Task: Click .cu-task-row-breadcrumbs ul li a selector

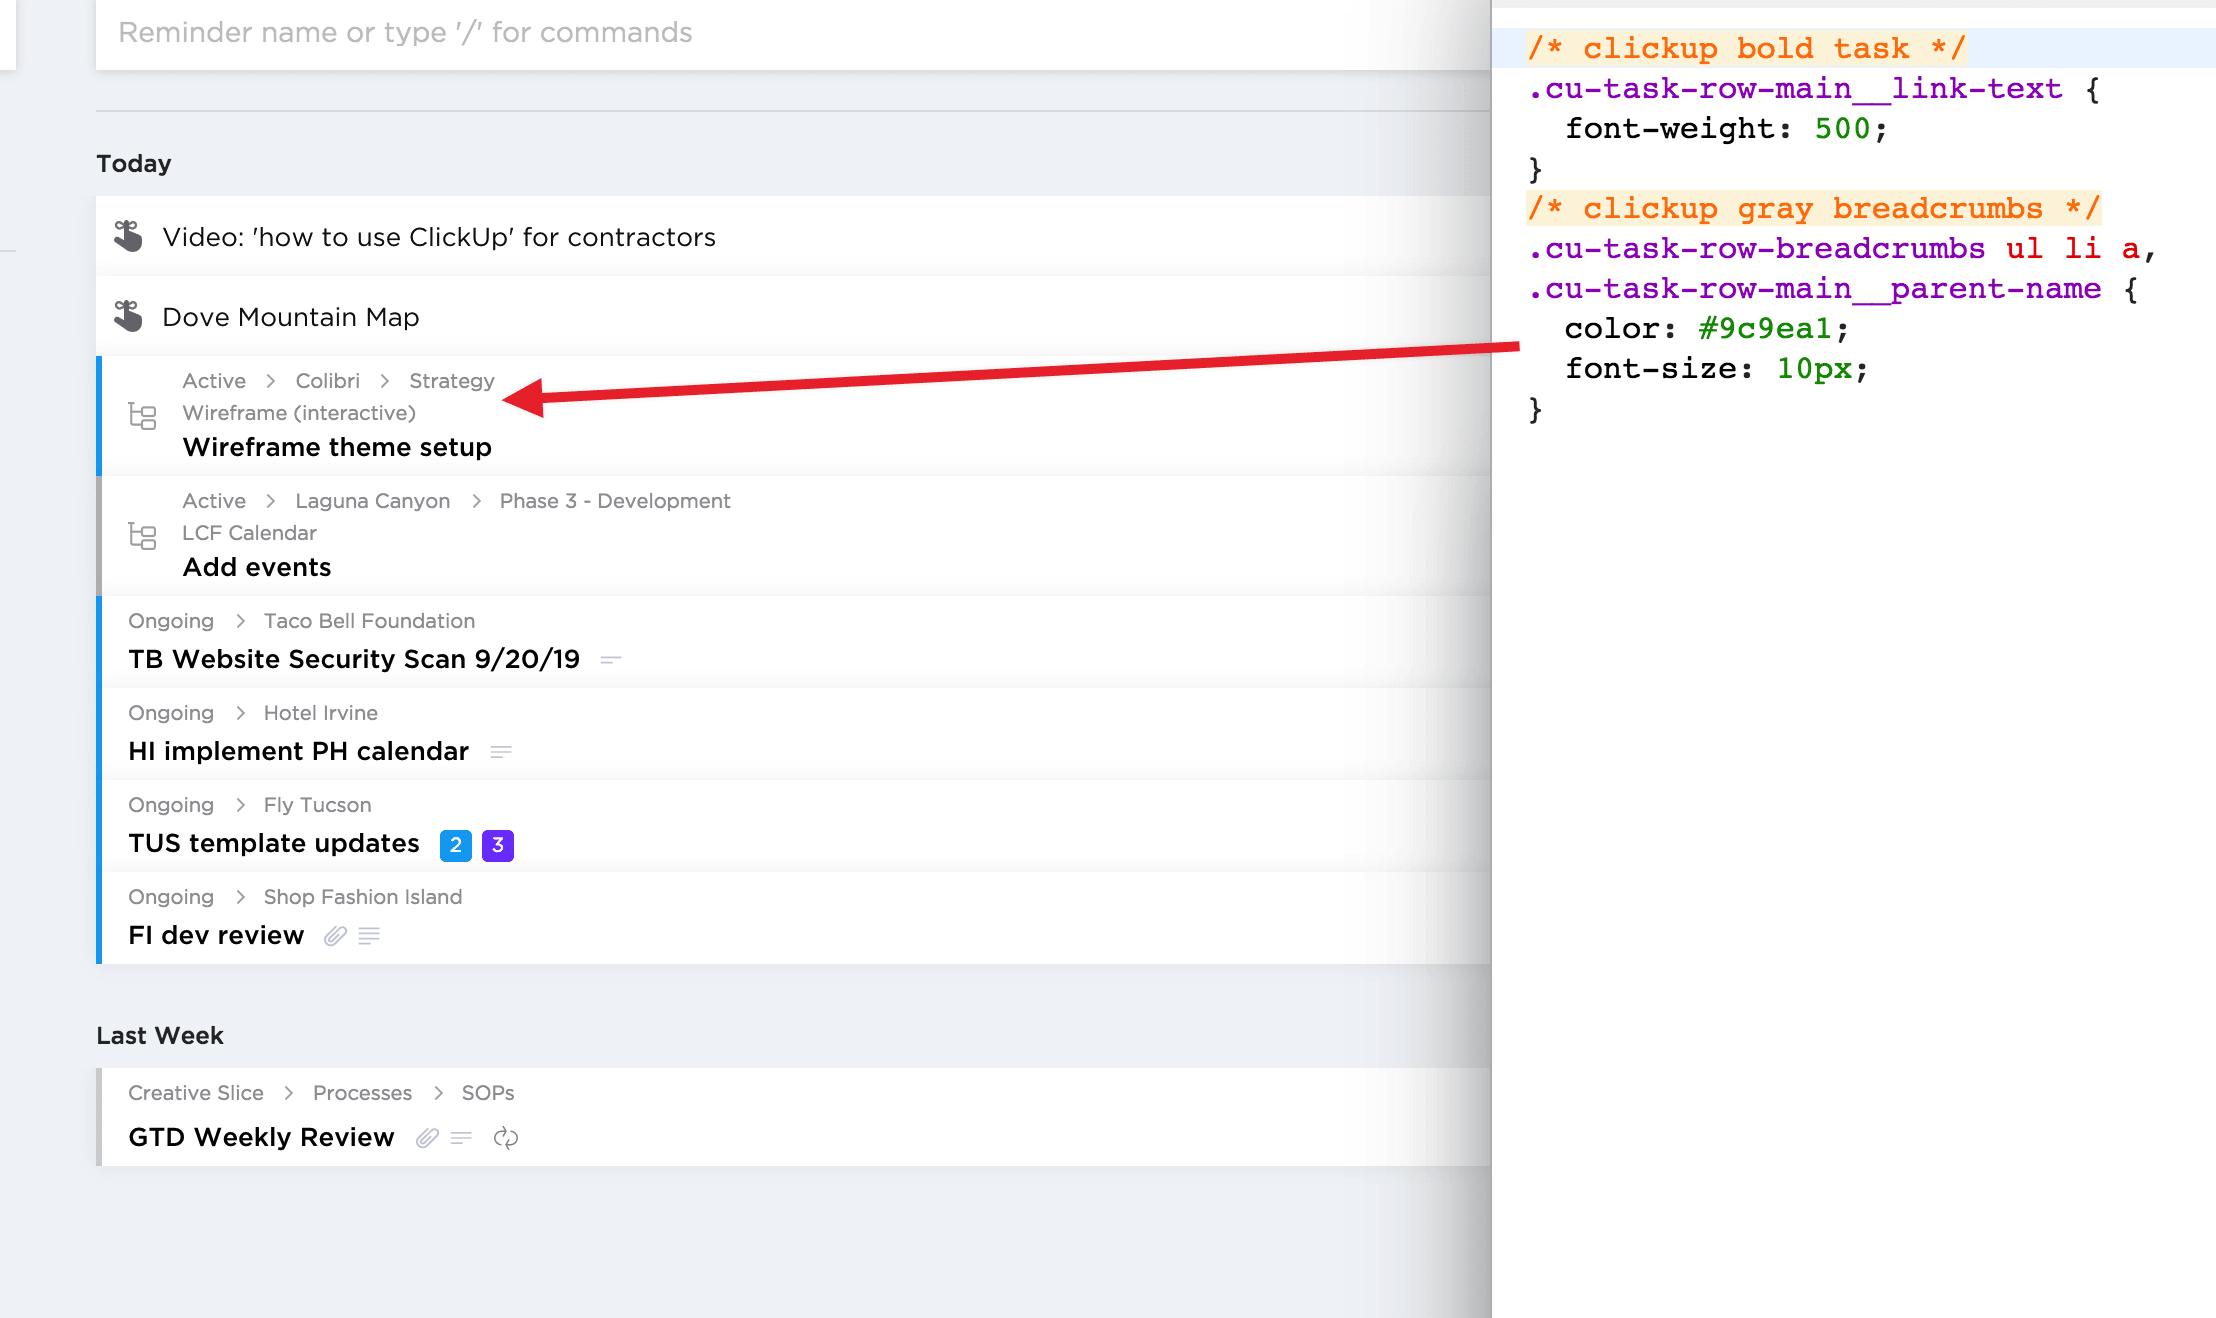Action: click(1840, 248)
